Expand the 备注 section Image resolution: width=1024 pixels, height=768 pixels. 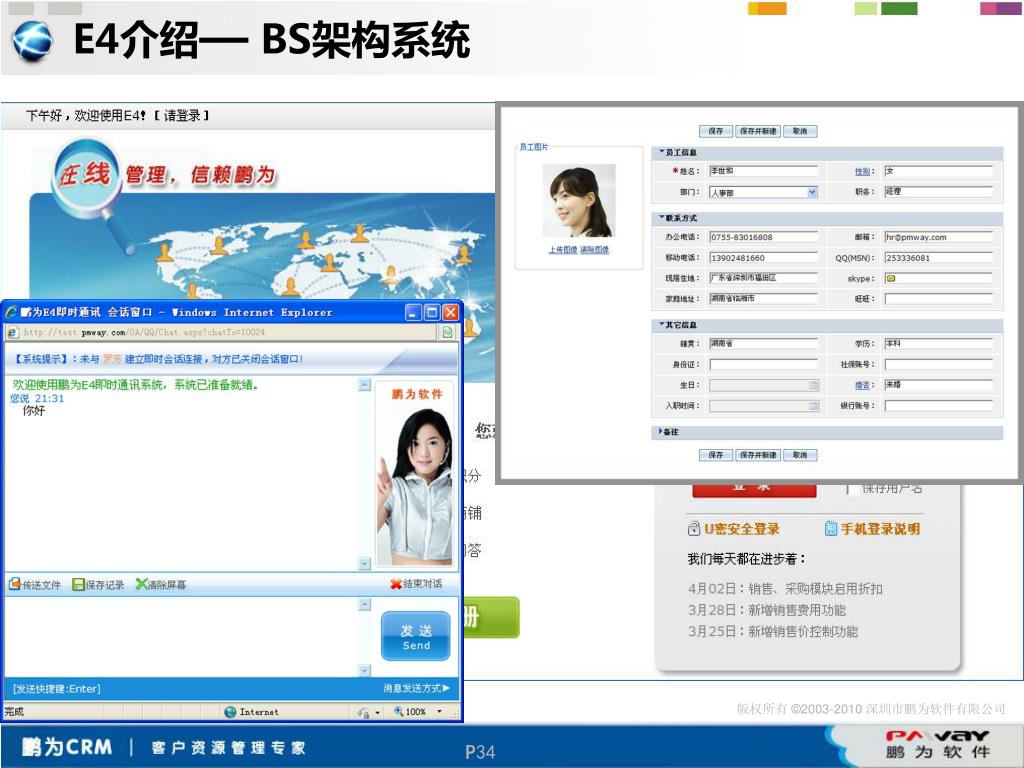661,432
